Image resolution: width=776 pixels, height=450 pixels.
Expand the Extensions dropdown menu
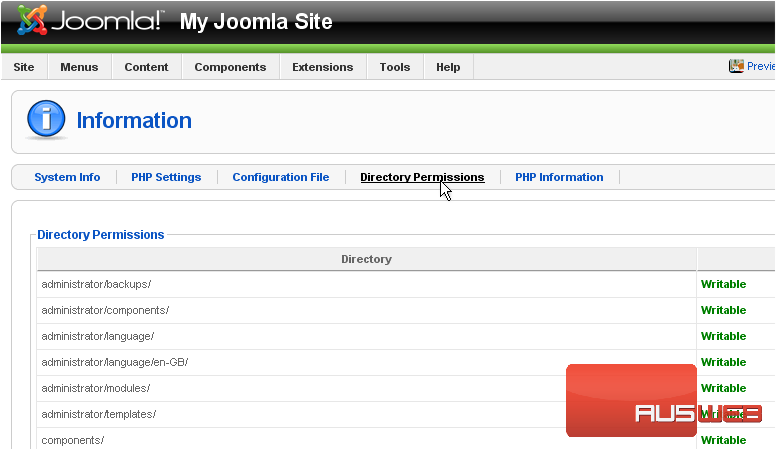322,67
